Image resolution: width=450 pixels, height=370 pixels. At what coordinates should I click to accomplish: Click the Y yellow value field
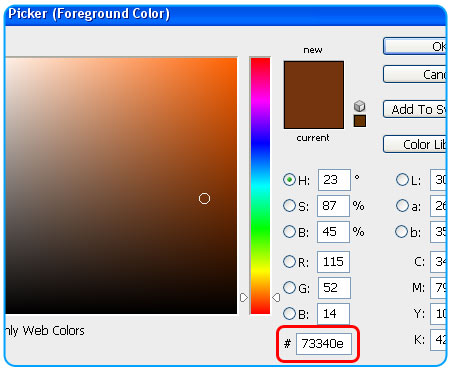click(438, 314)
